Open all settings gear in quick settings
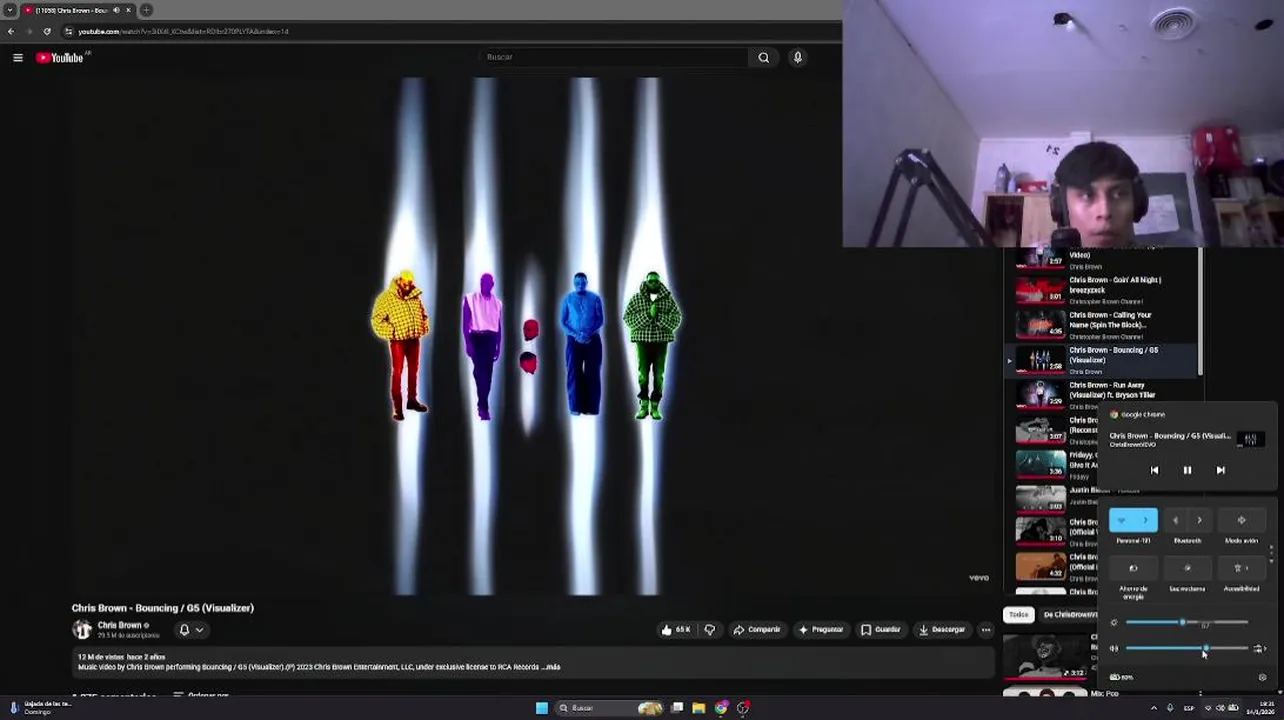 click(1262, 677)
